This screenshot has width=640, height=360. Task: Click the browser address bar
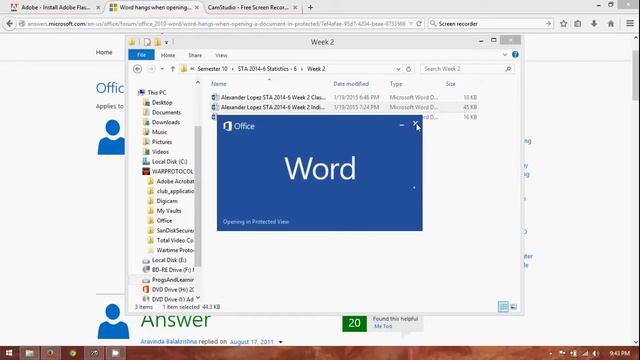pyautogui.click(x=216, y=24)
